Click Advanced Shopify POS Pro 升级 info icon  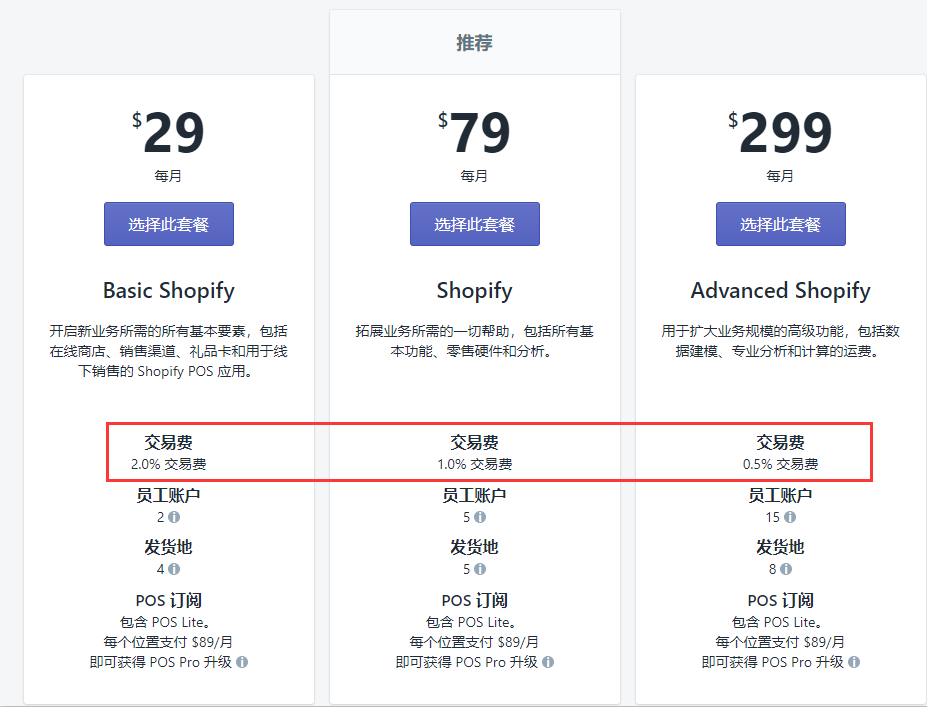[x=854, y=662]
